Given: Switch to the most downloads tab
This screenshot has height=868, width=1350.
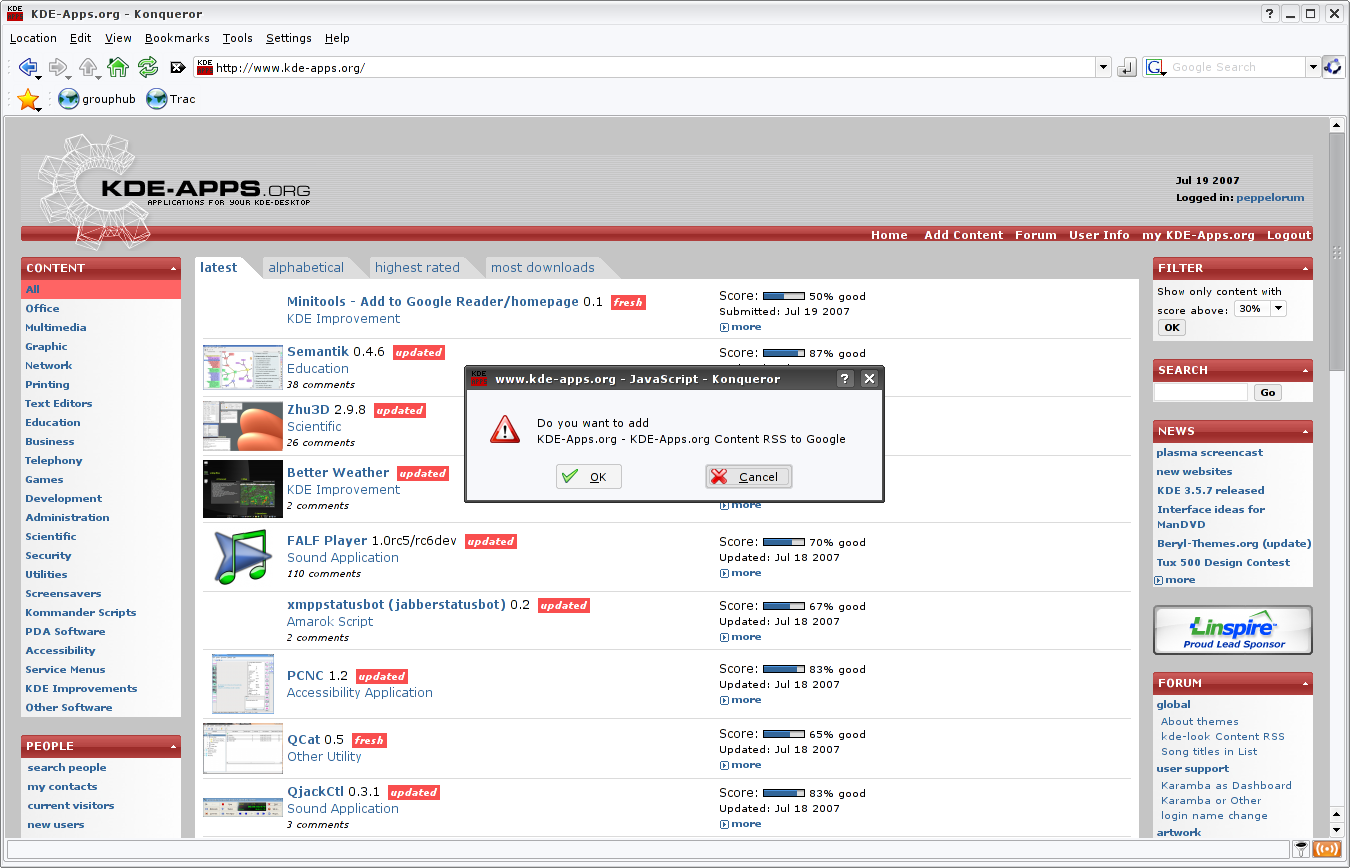Looking at the screenshot, I should [x=543, y=267].
